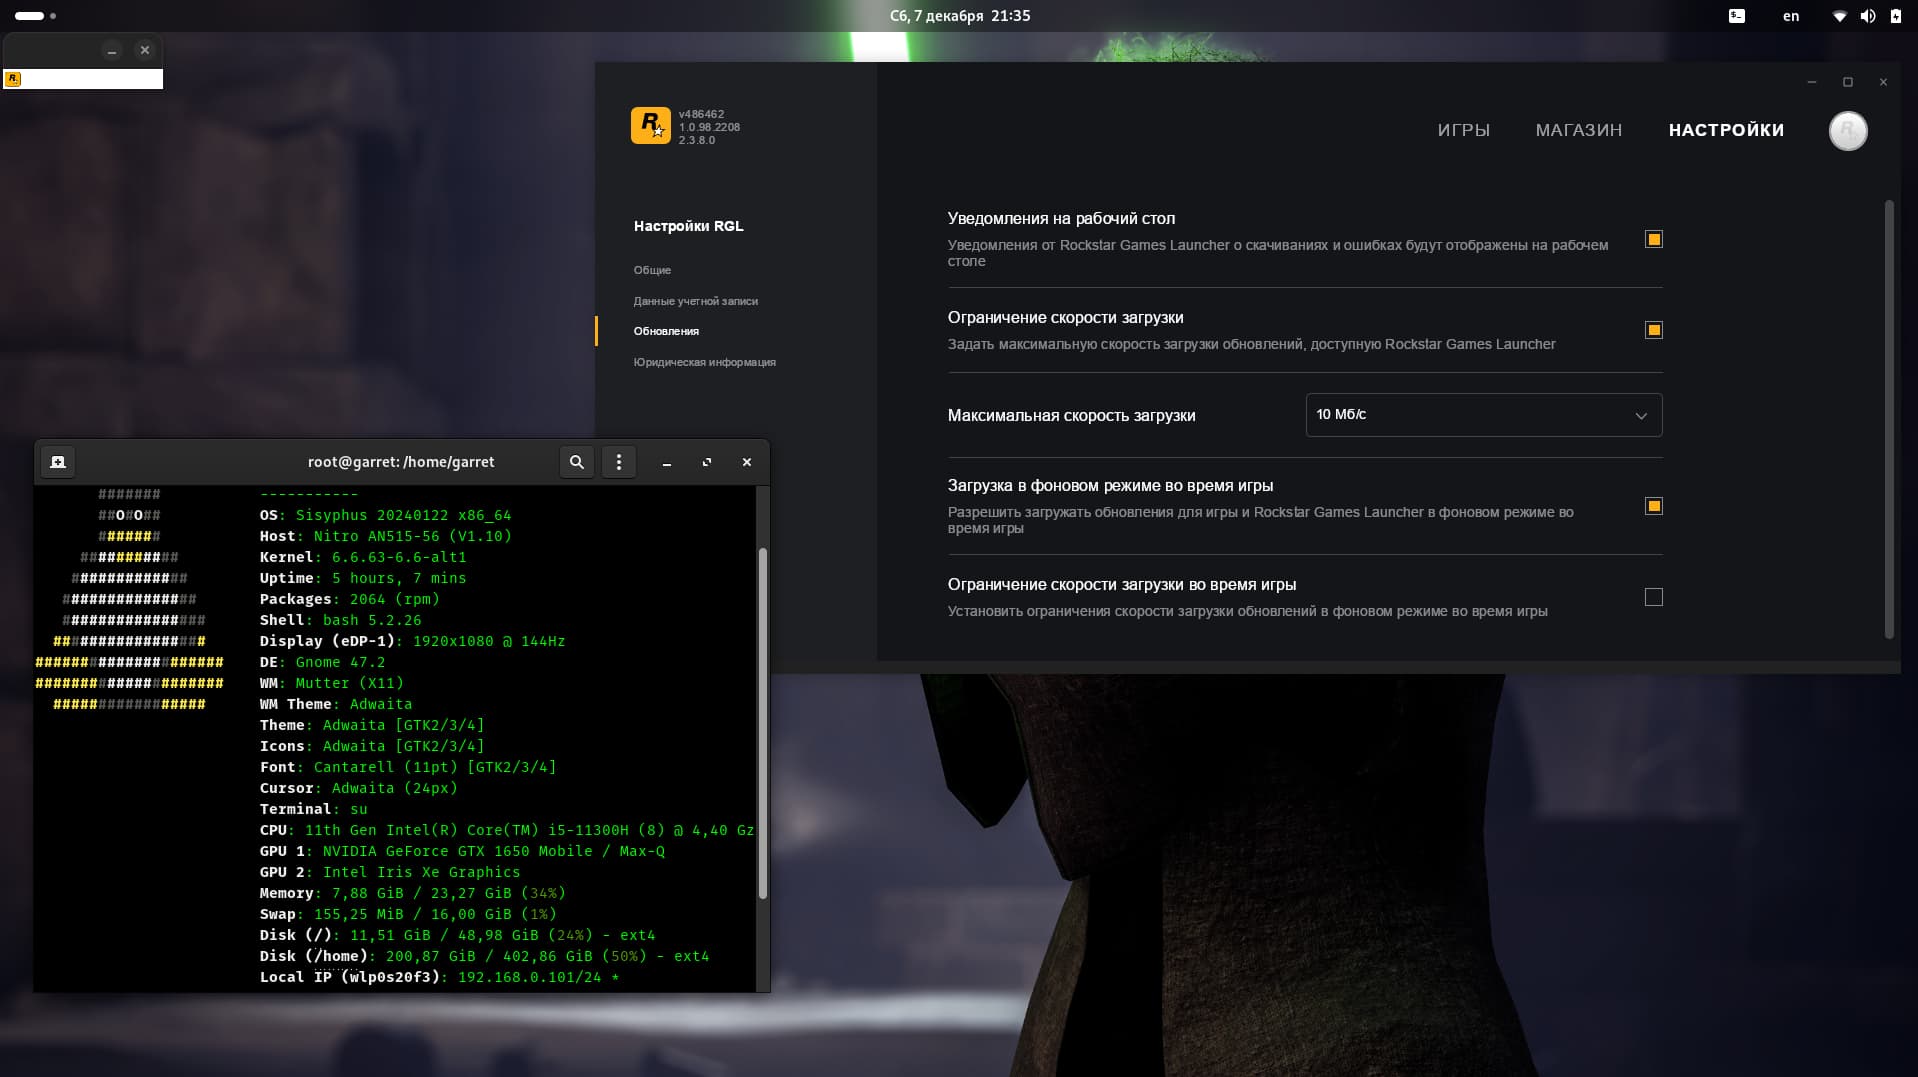
Task: Click the Uptime: 5 hours, 7 mins line
Action: (x=363, y=578)
